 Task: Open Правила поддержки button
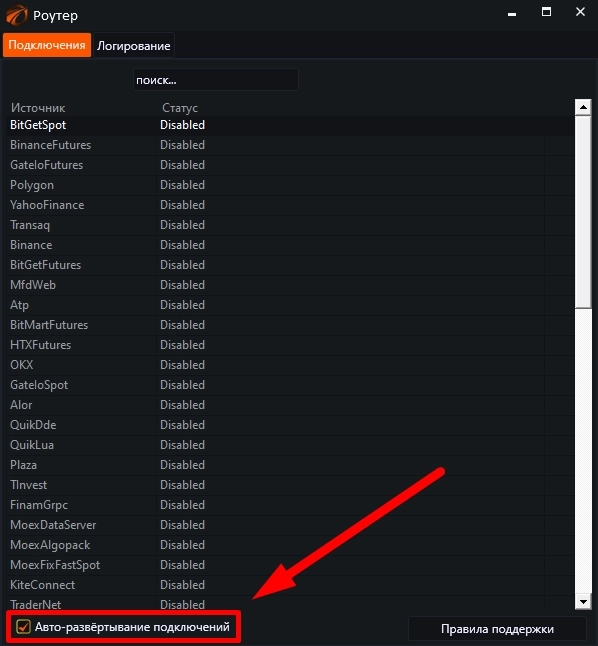[497, 629]
